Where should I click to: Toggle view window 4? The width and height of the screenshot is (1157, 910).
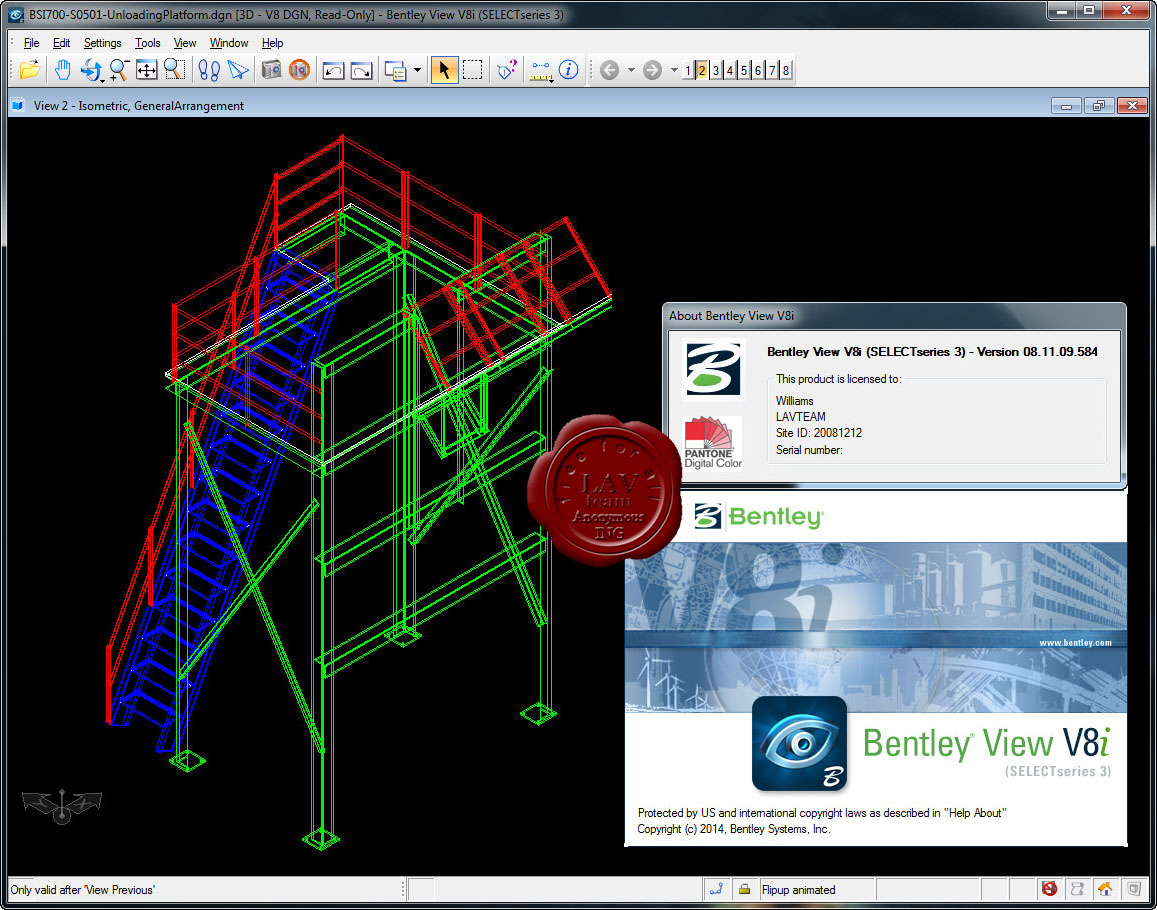pos(730,70)
